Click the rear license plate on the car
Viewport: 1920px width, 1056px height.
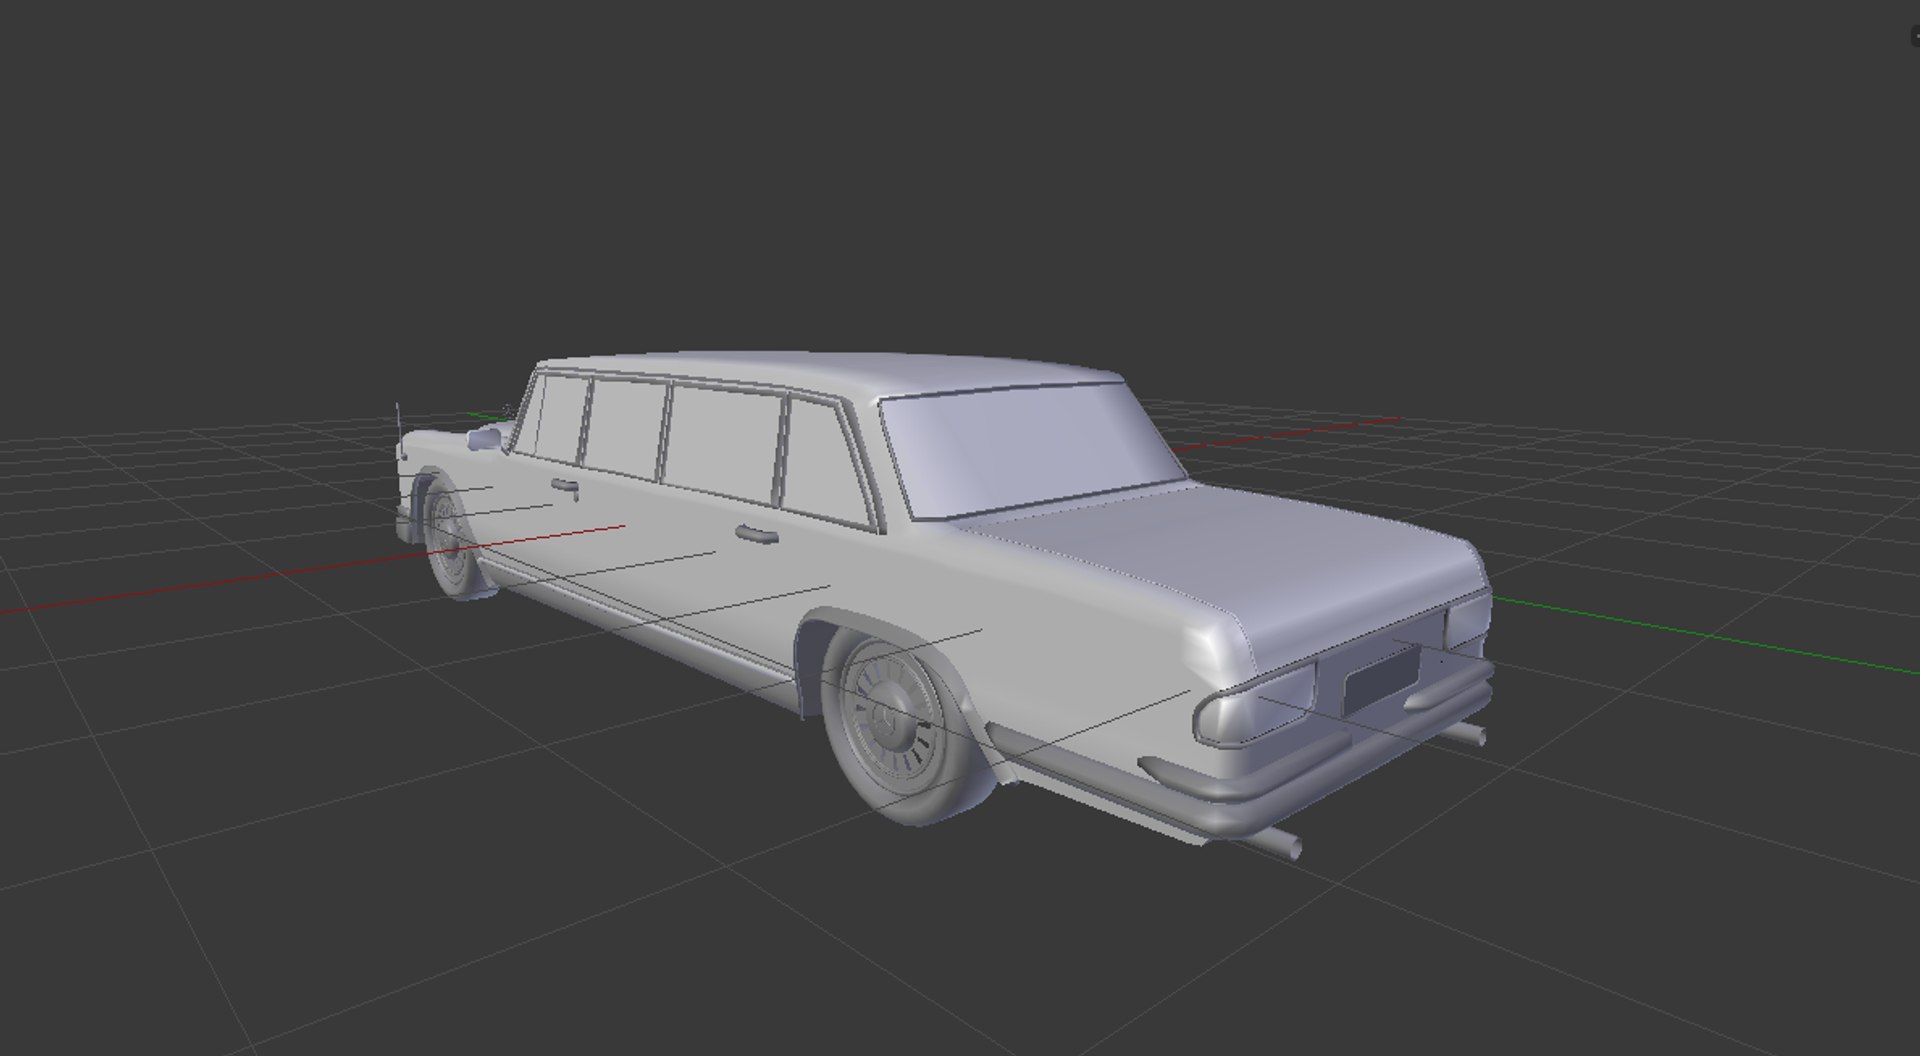[x=1380, y=680]
